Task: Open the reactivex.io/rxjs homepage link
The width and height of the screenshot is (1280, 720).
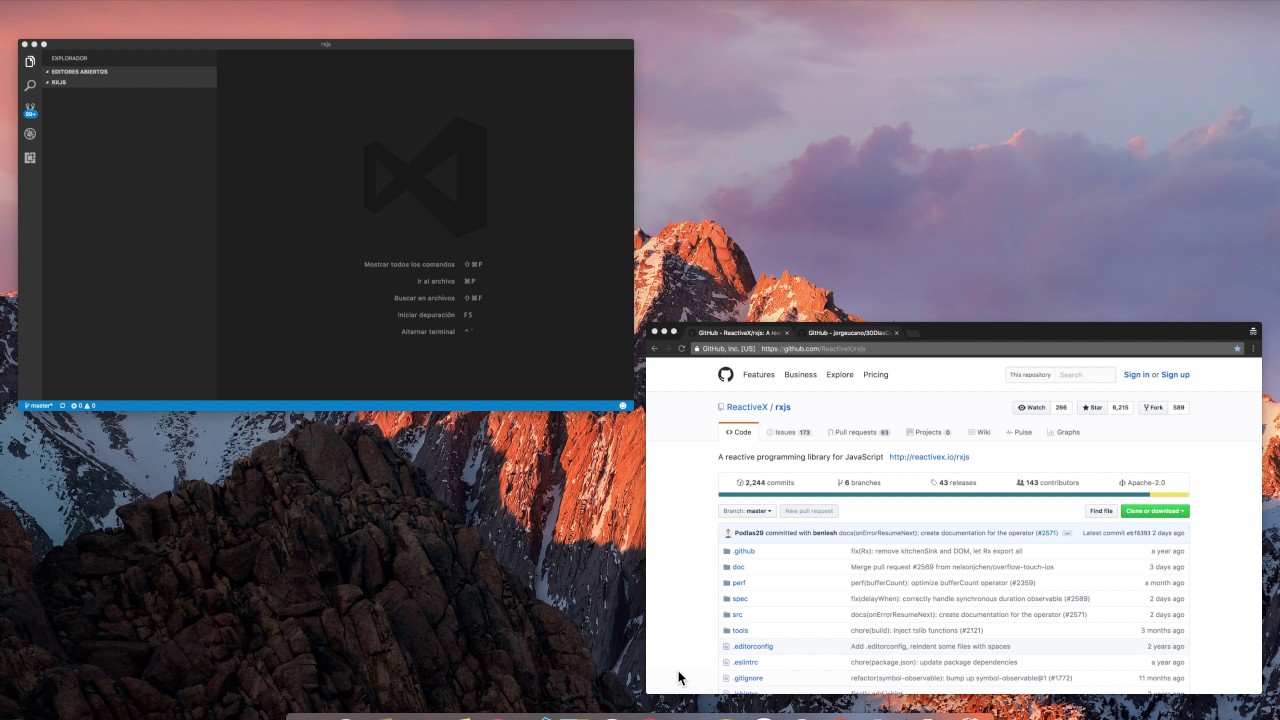Action: tap(929, 457)
